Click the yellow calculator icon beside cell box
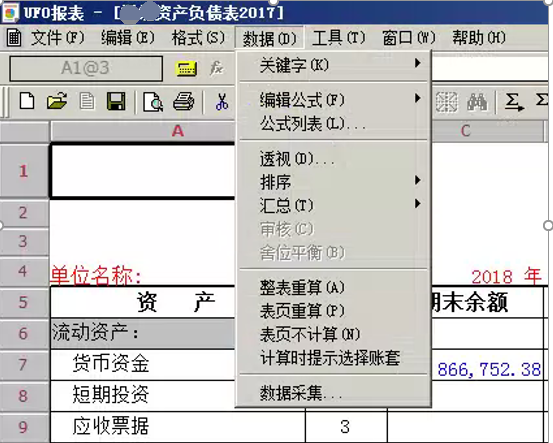Screen dimensions: 553x443 tap(186, 68)
